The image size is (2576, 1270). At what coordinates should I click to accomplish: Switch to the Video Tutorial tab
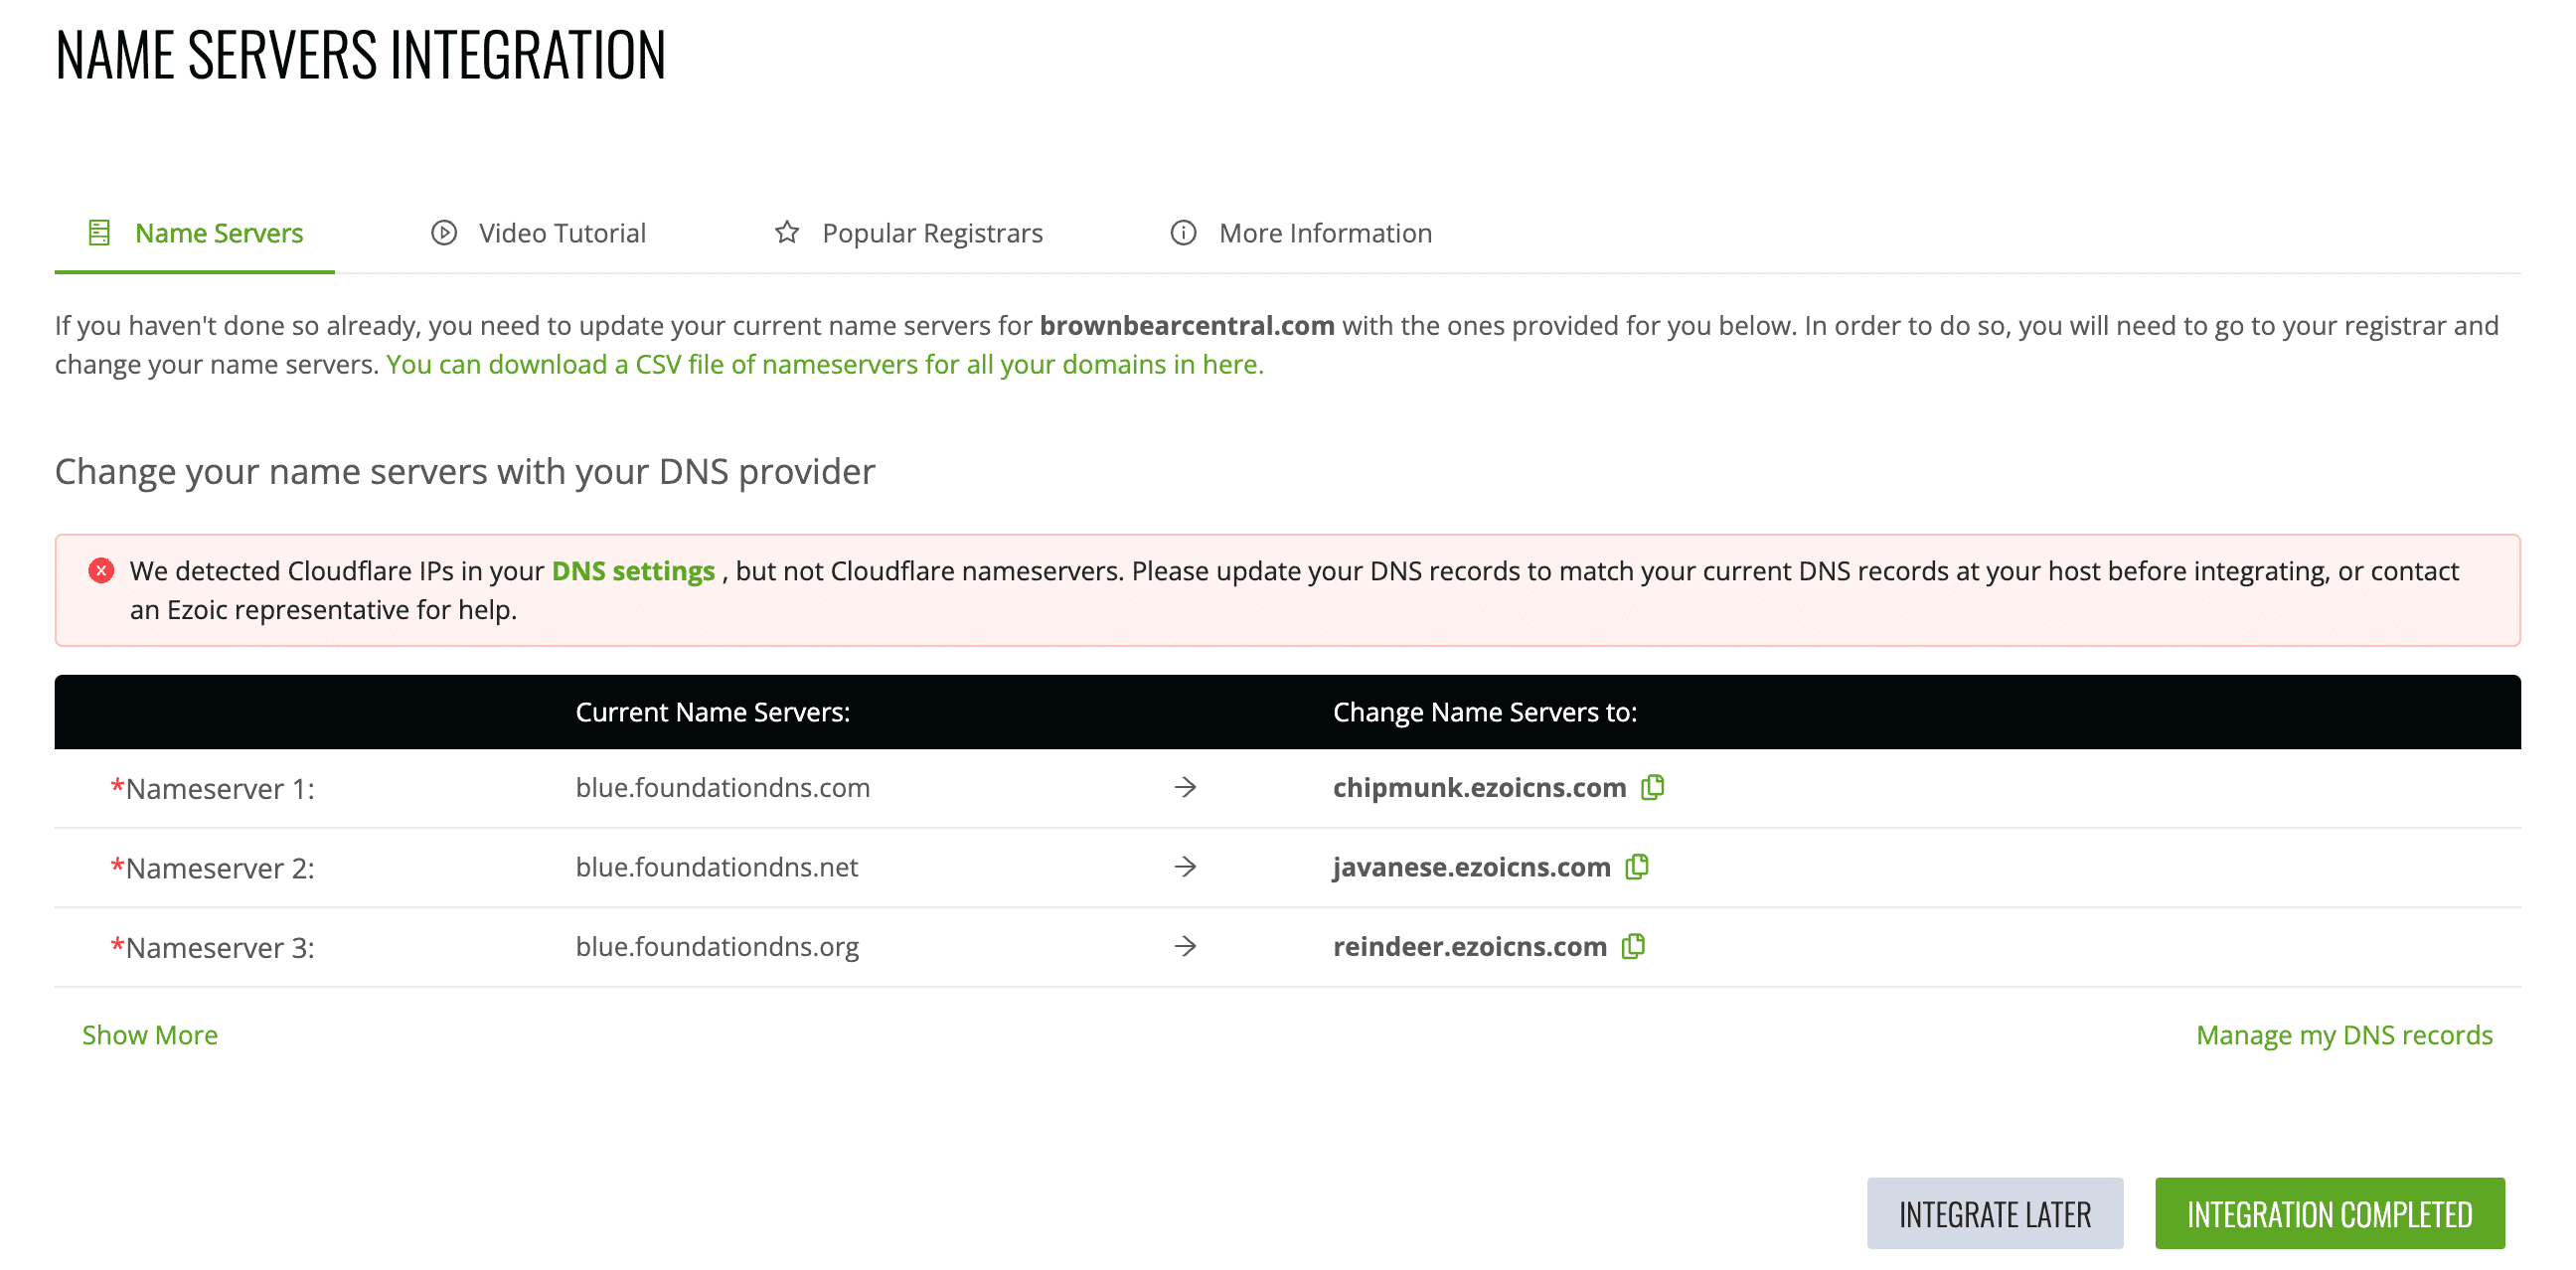(x=563, y=232)
